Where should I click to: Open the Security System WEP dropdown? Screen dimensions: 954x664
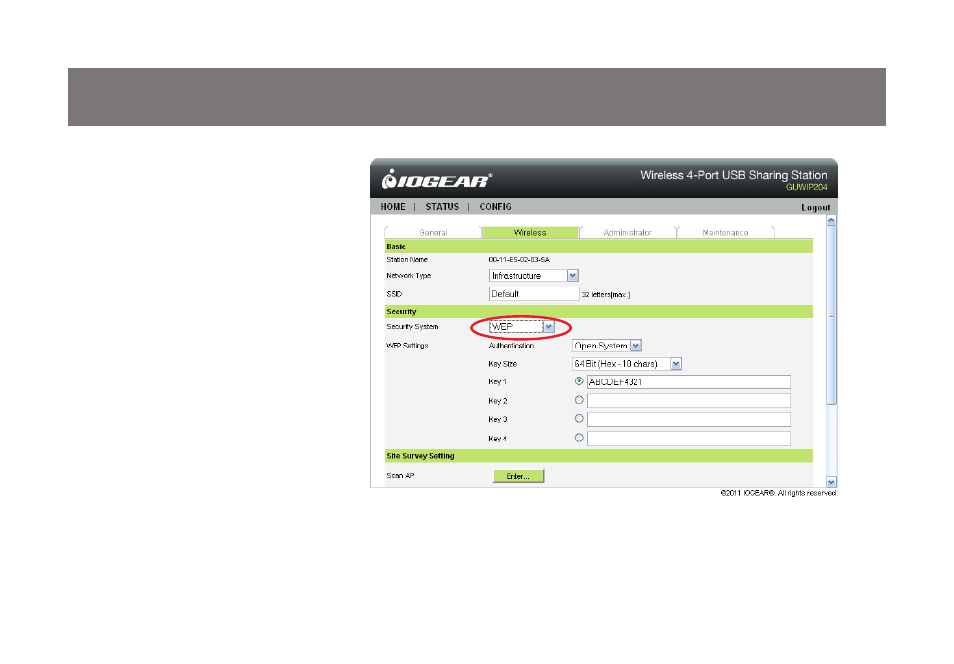click(x=522, y=327)
